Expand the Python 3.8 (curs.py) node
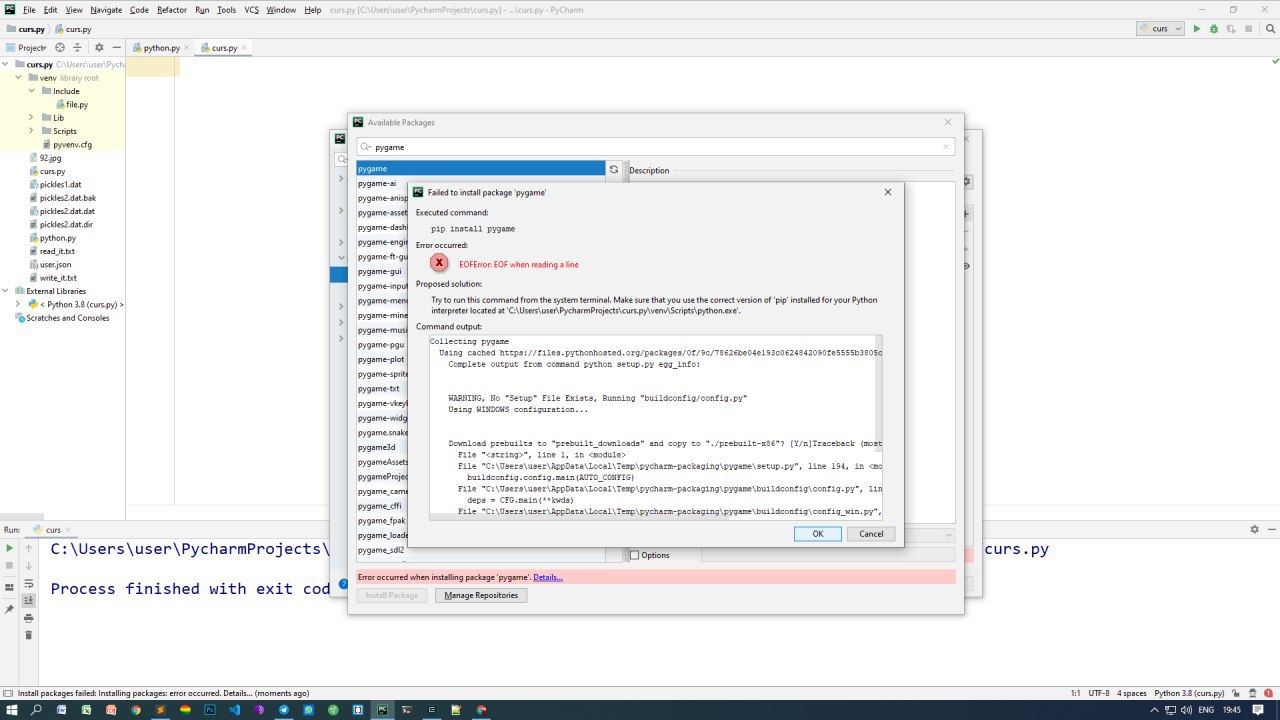 tap(19, 304)
